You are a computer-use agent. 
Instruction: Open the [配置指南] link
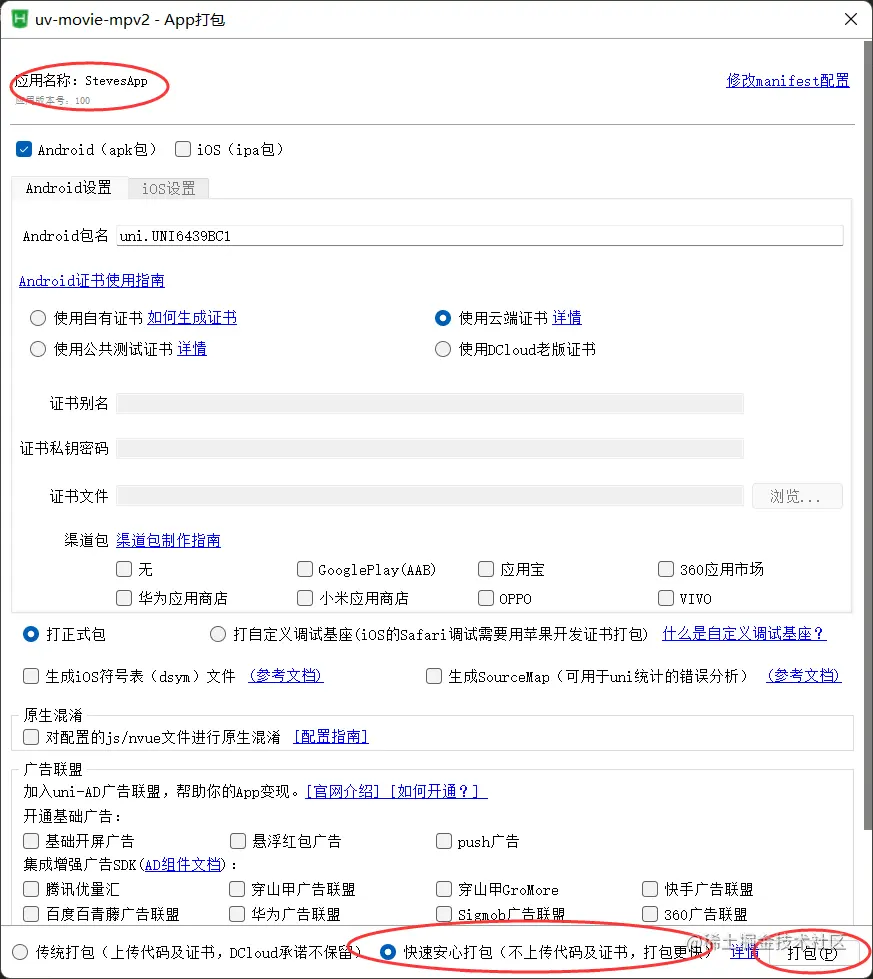(x=331, y=737)
